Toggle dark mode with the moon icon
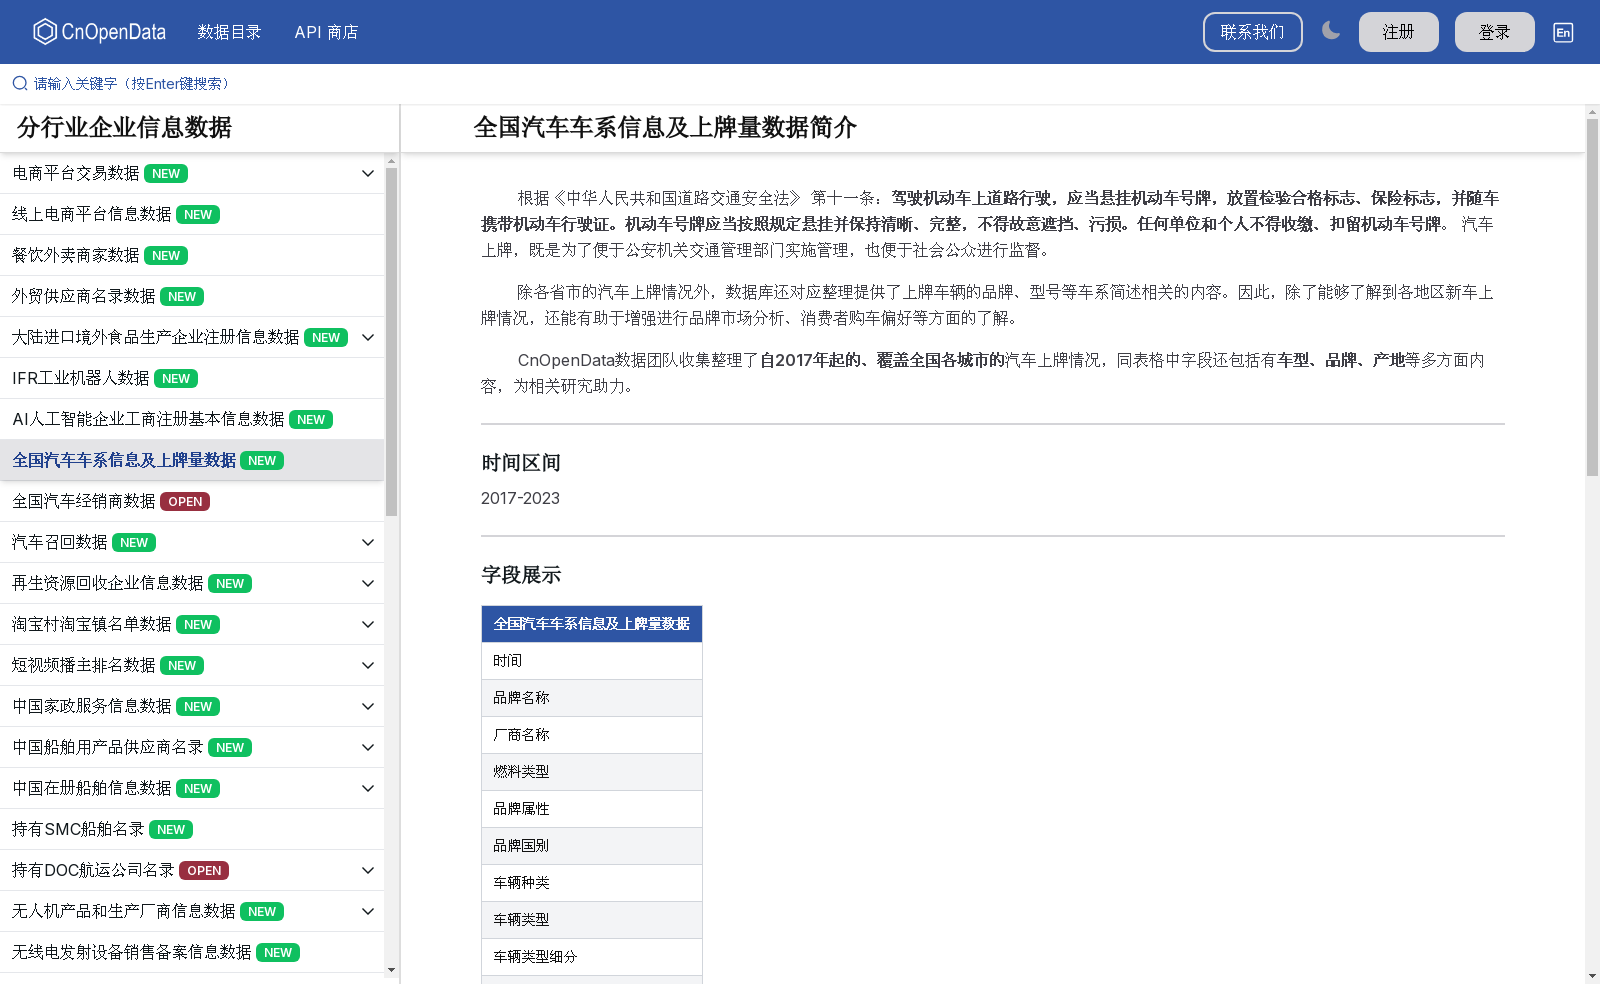1600x1000 pixels. [1331, 31]
